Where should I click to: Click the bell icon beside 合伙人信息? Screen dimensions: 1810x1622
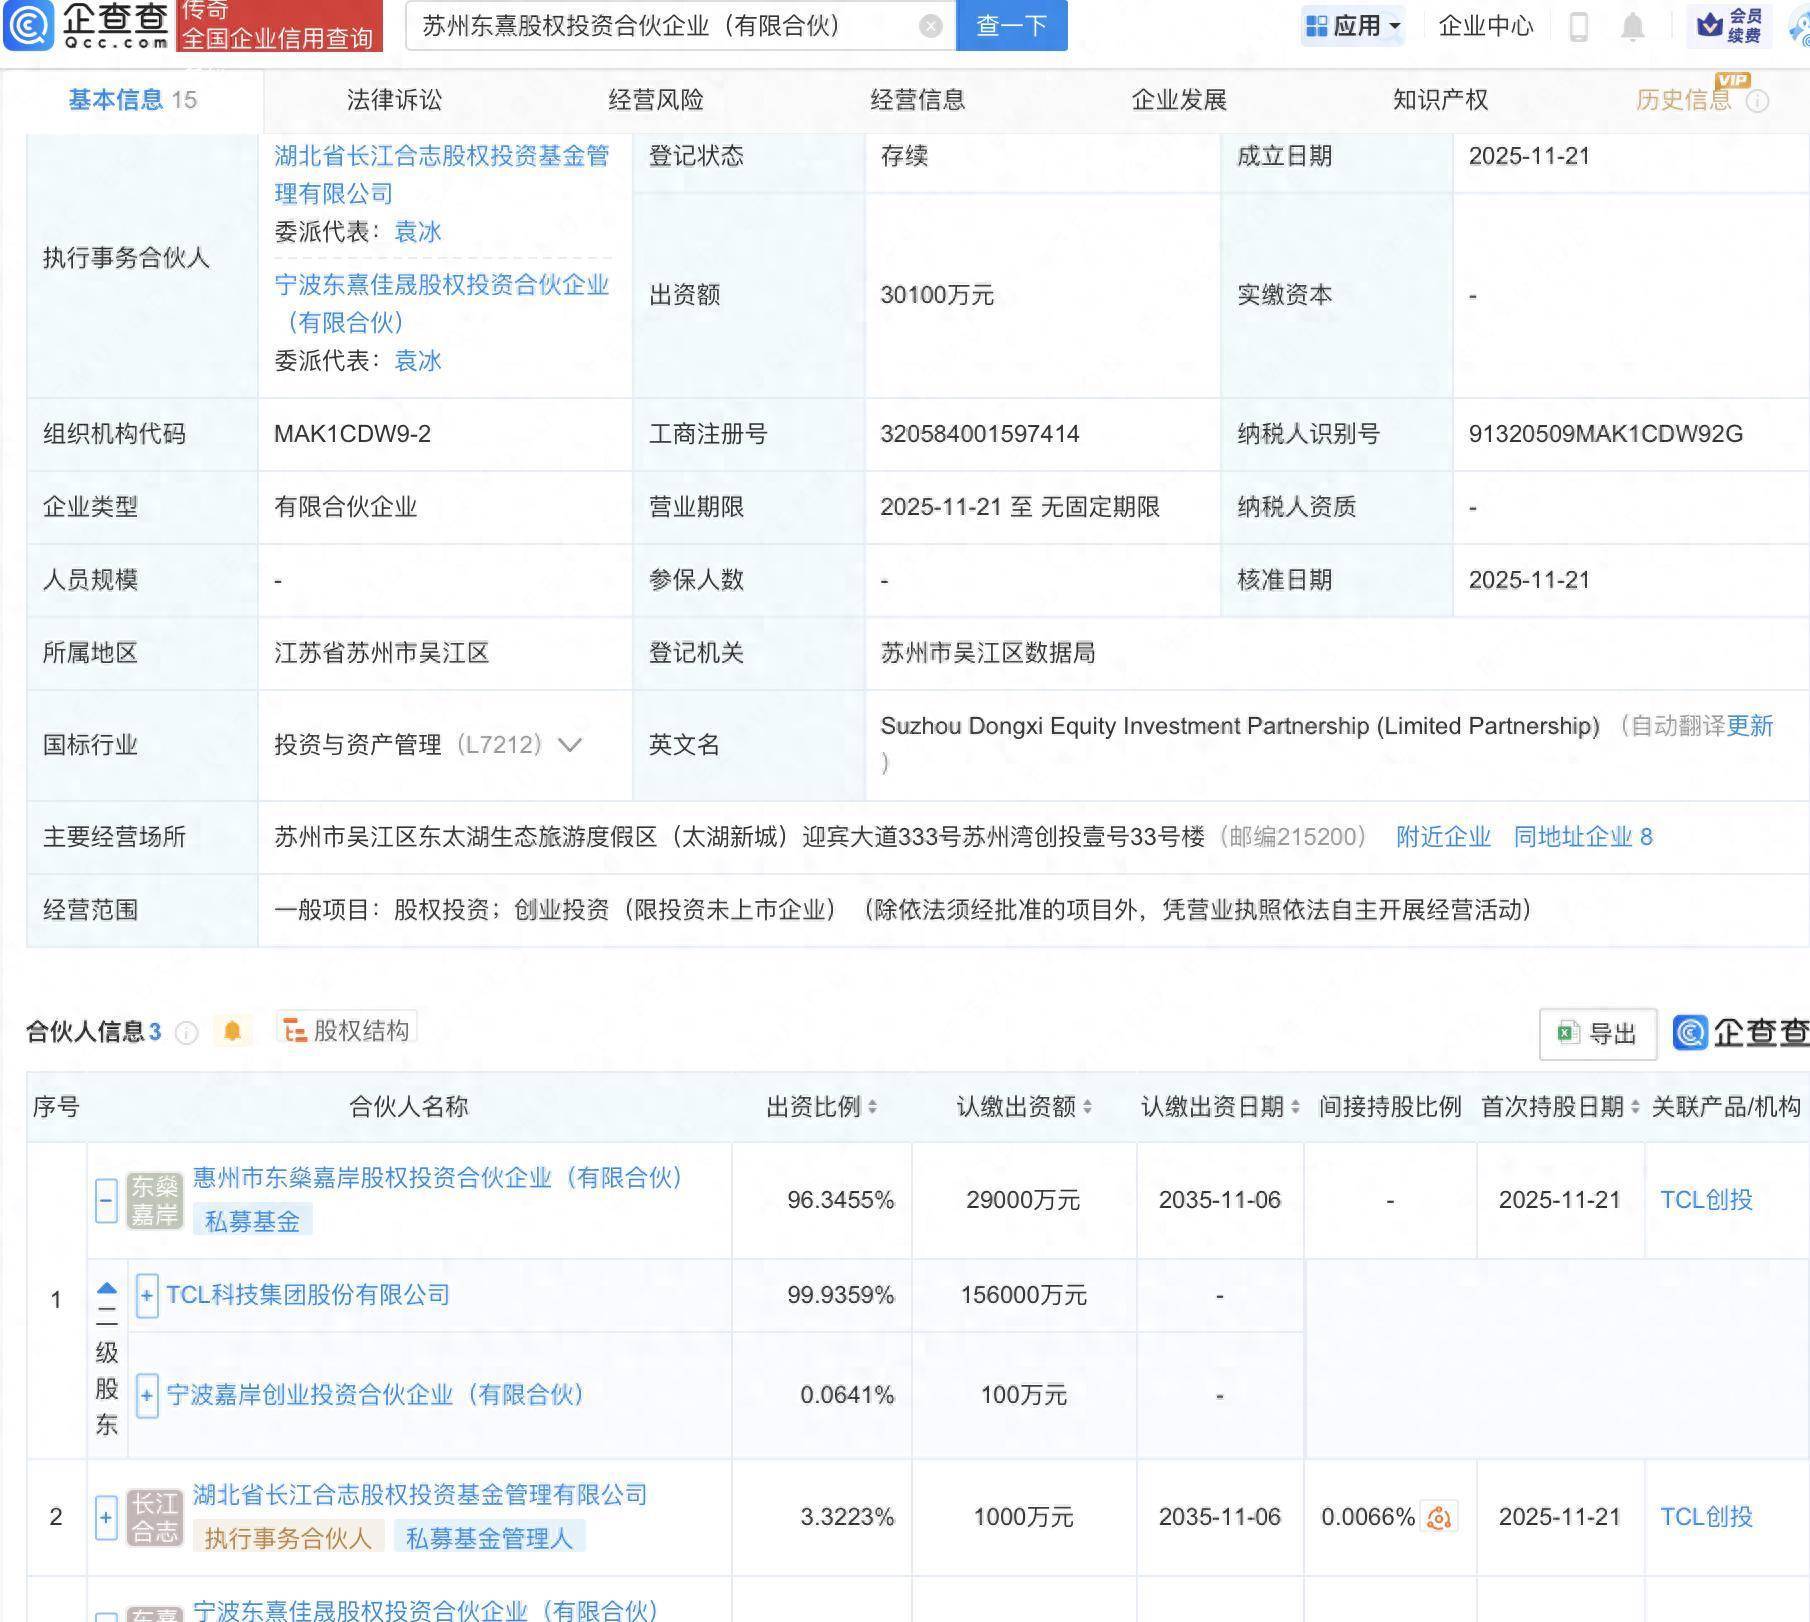tap(233, 1031)
